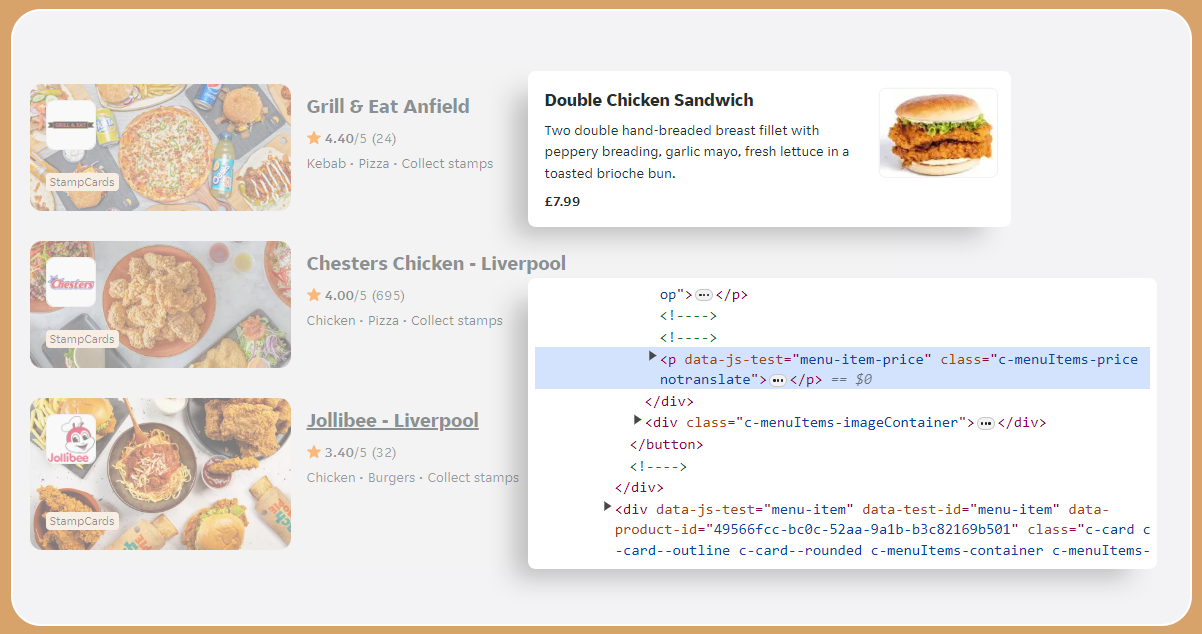Click the star rating icon for Jollibee
The image size is (1202, 634).
[314, 452]
